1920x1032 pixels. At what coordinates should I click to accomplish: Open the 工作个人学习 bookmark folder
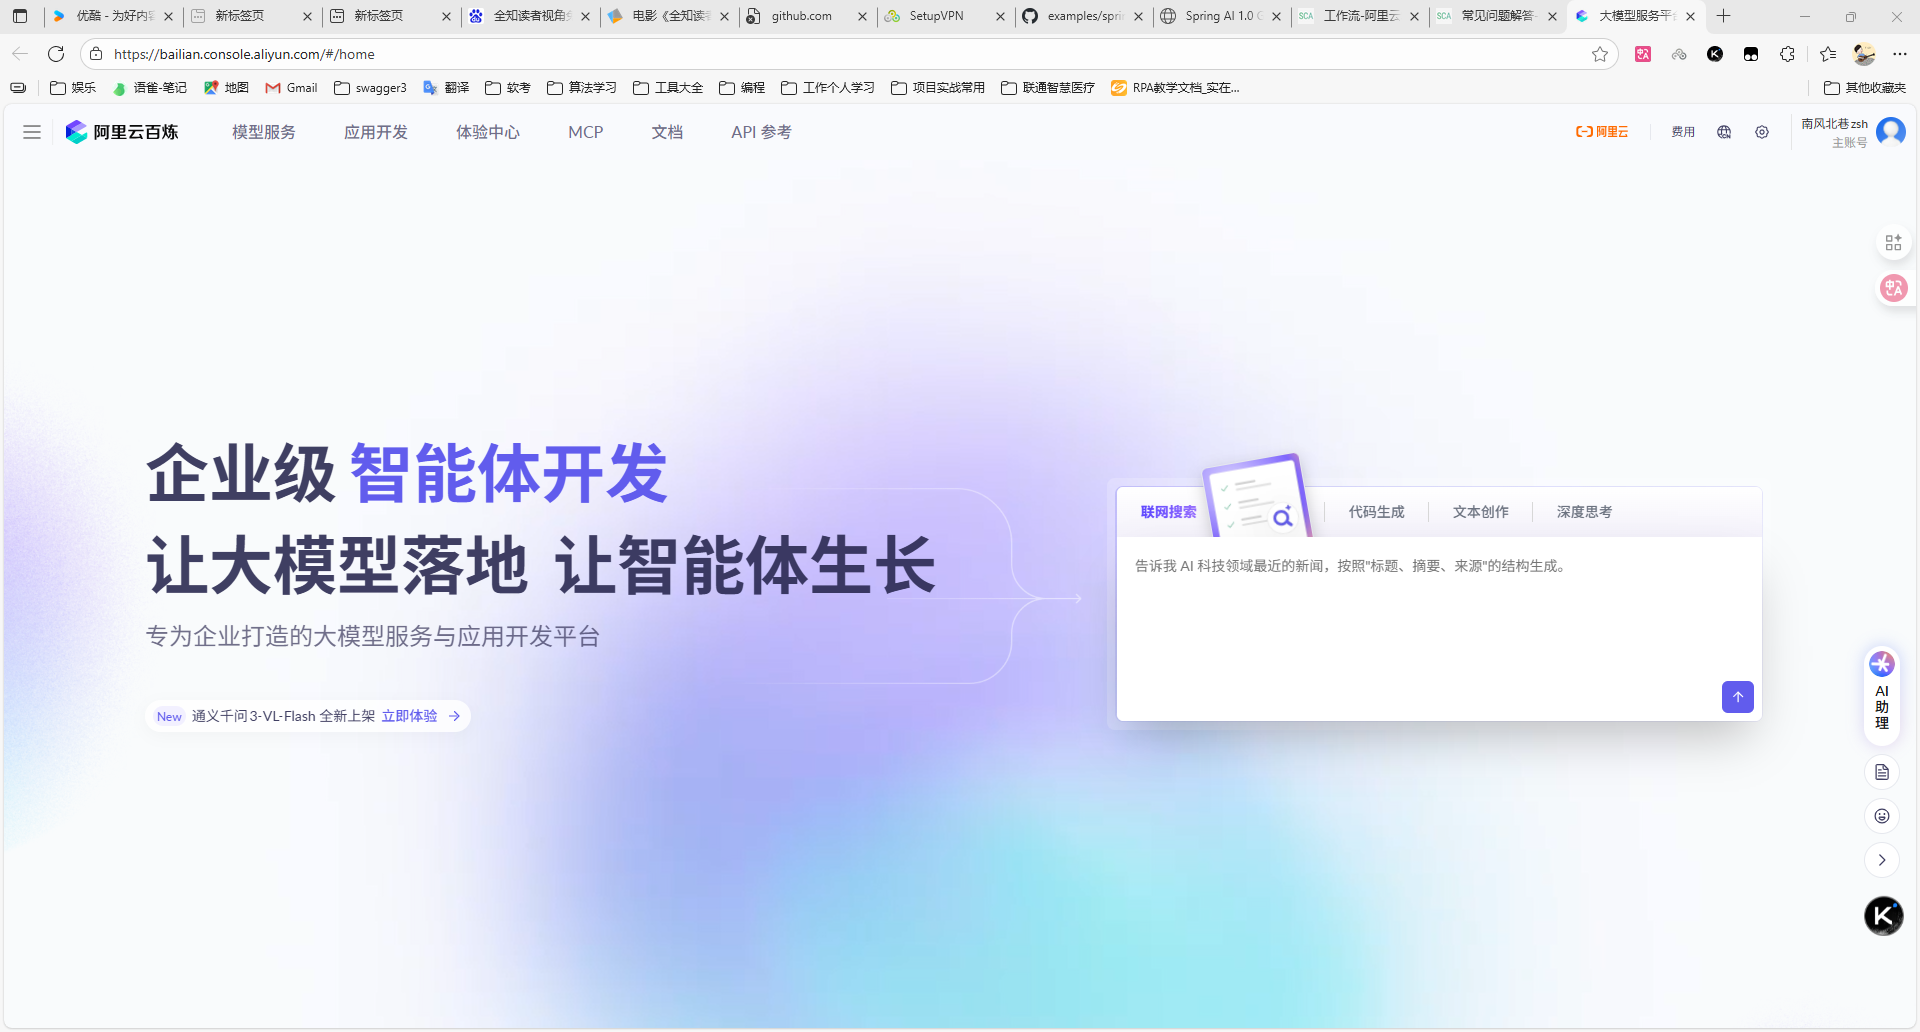tap(828, 88)
